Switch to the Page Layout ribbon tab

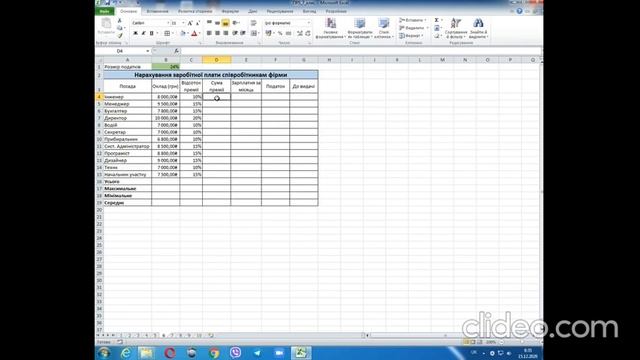(195, 11)
